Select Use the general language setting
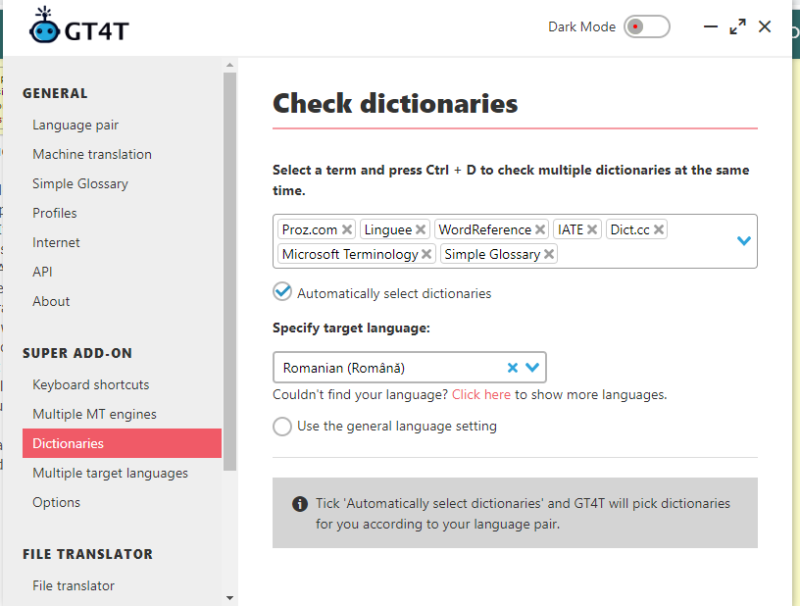Image resolution: width=800 pixels, height=606 pixels. (282, 426)
